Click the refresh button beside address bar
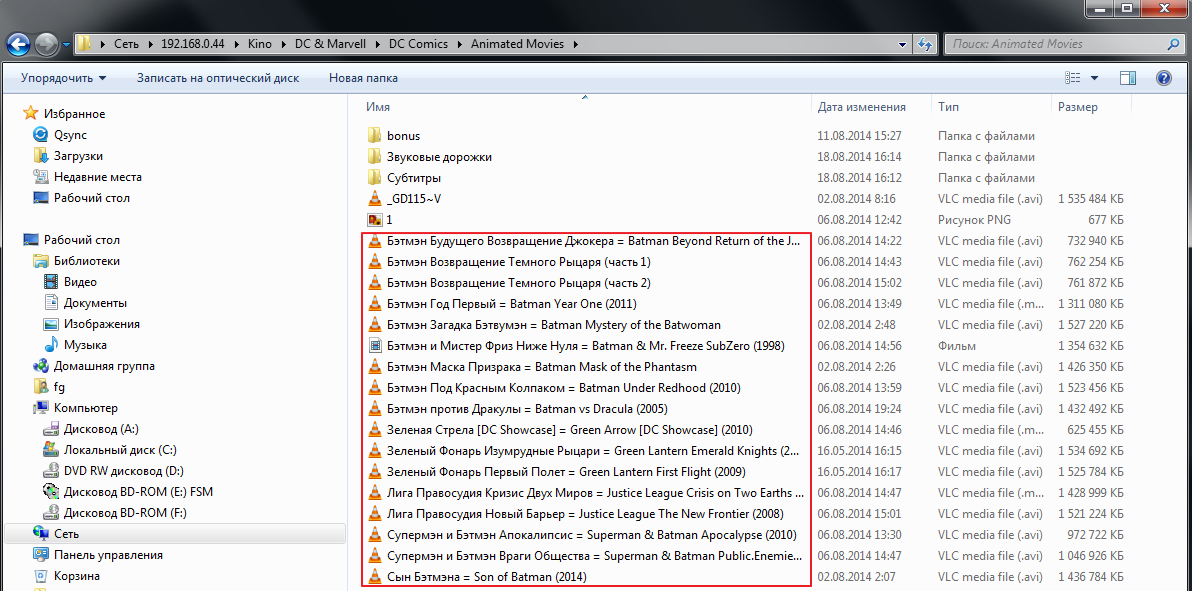Image resolution: width=1192 pixels, height=591 pixels. (x=924, y=44)
